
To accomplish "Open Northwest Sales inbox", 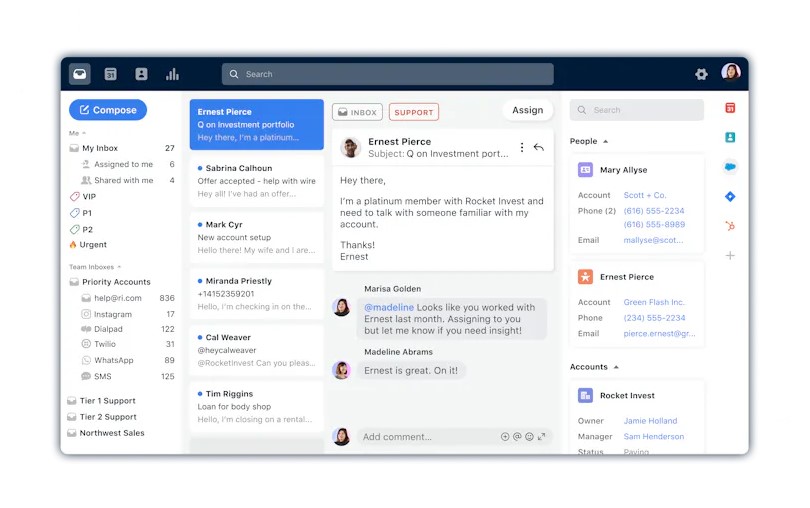I will 106,433.
